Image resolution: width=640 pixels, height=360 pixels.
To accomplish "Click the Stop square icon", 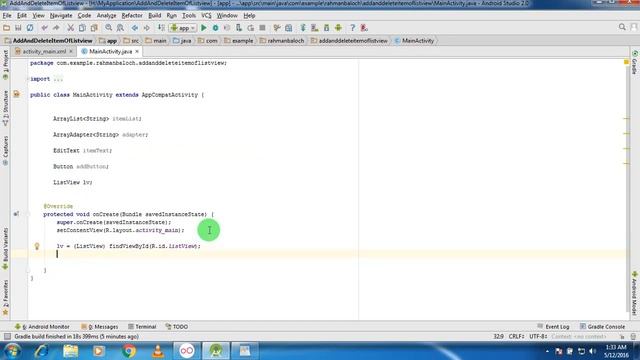I will coord(262,28).
